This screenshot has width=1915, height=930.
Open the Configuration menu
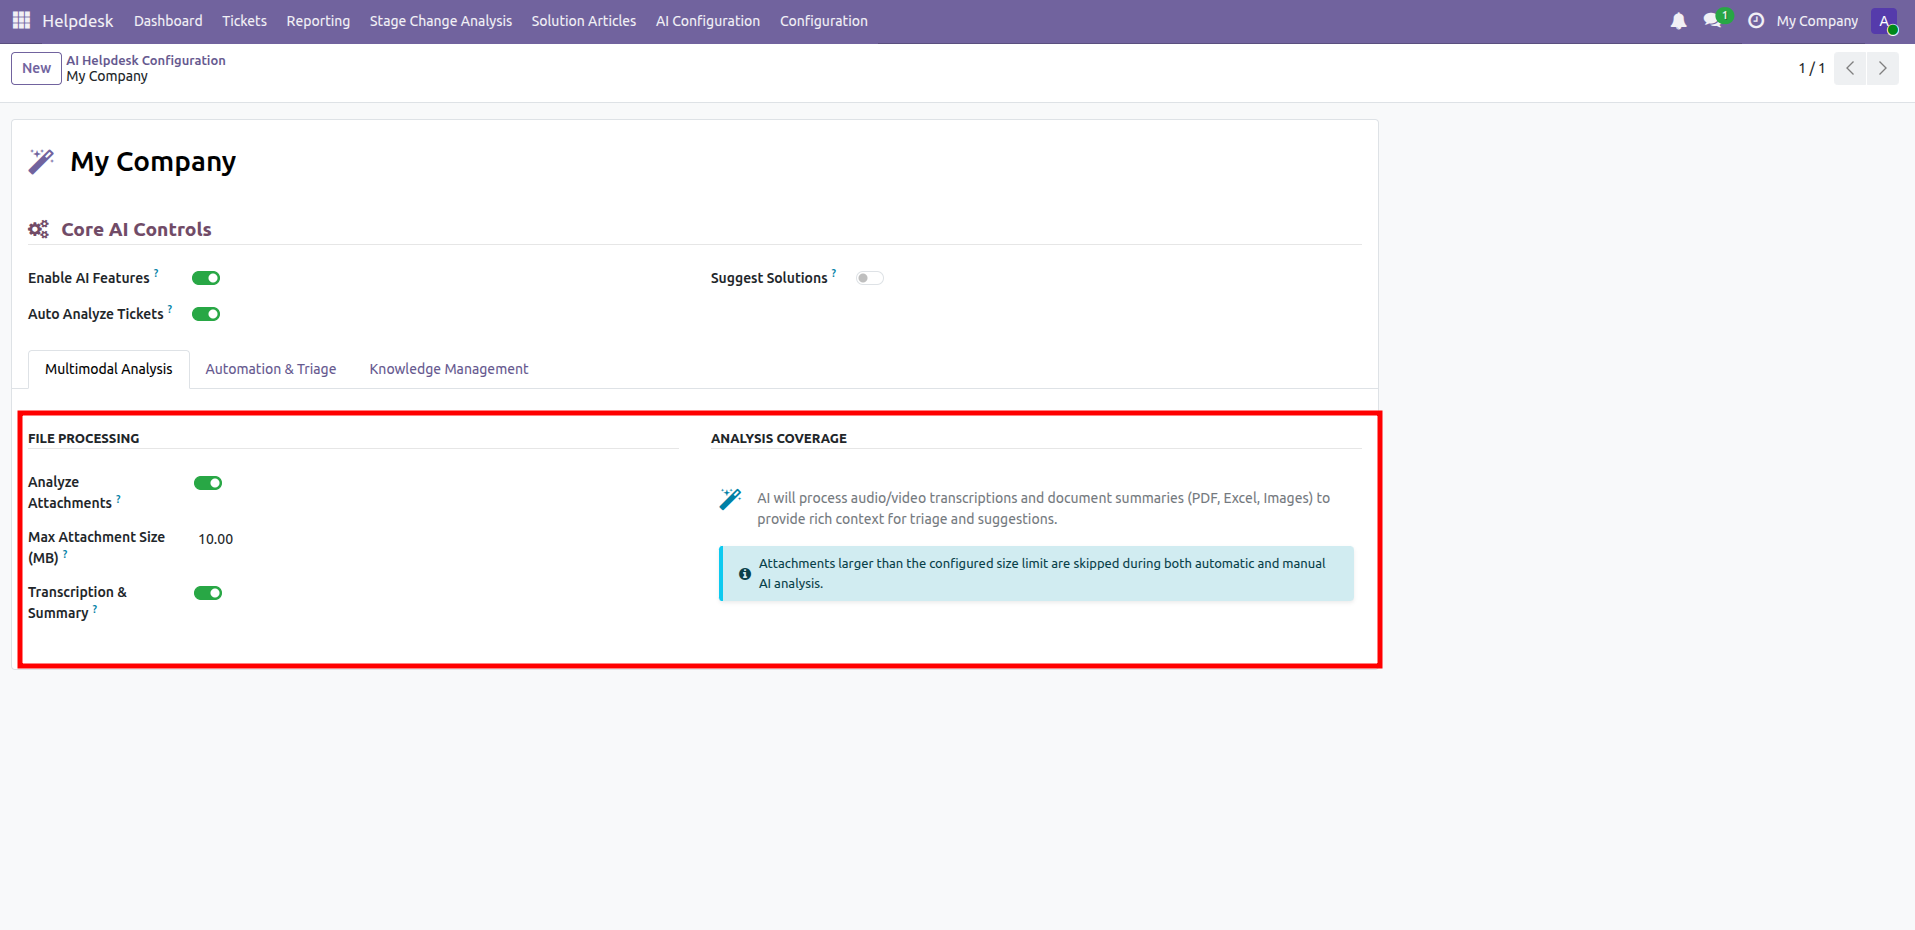pyautogui.click(x=824, y=21)
